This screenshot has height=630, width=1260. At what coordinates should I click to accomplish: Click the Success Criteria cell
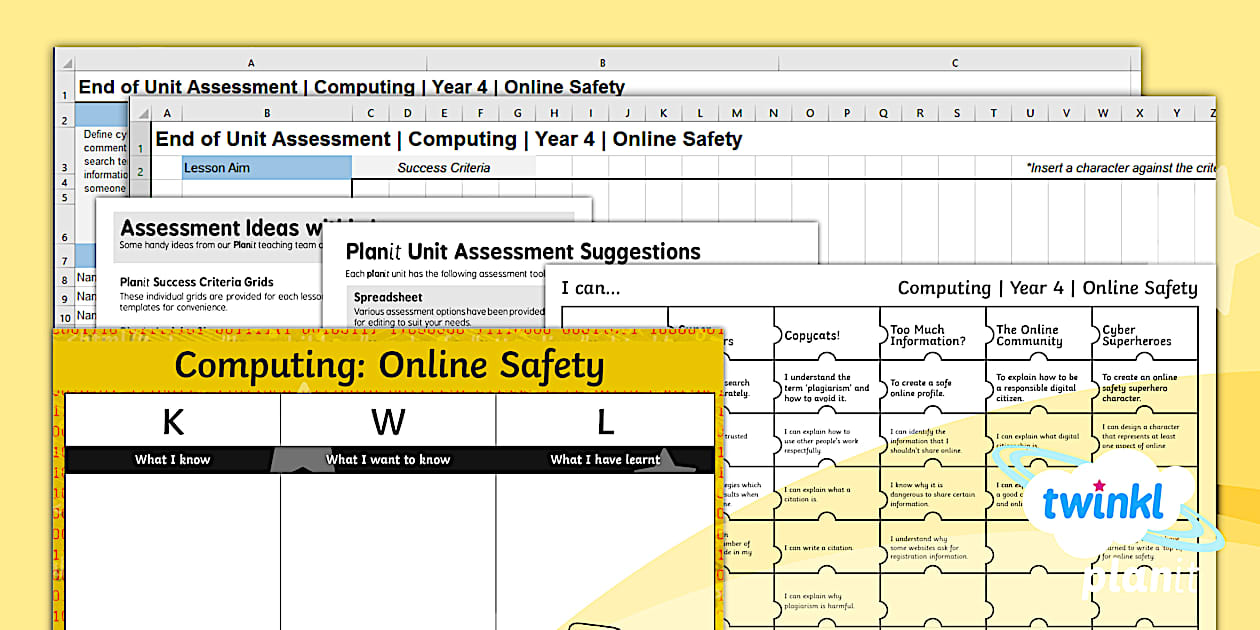click(443, 168)
